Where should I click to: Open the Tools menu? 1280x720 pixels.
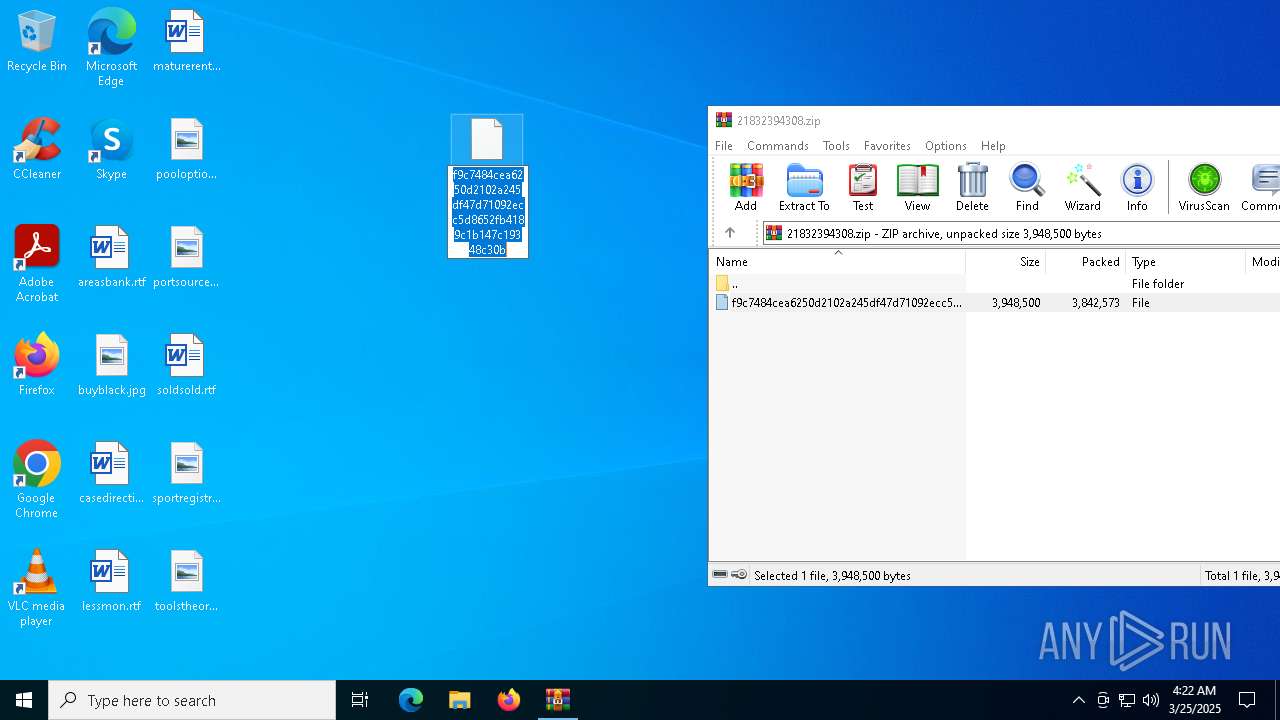coord(836,146)
